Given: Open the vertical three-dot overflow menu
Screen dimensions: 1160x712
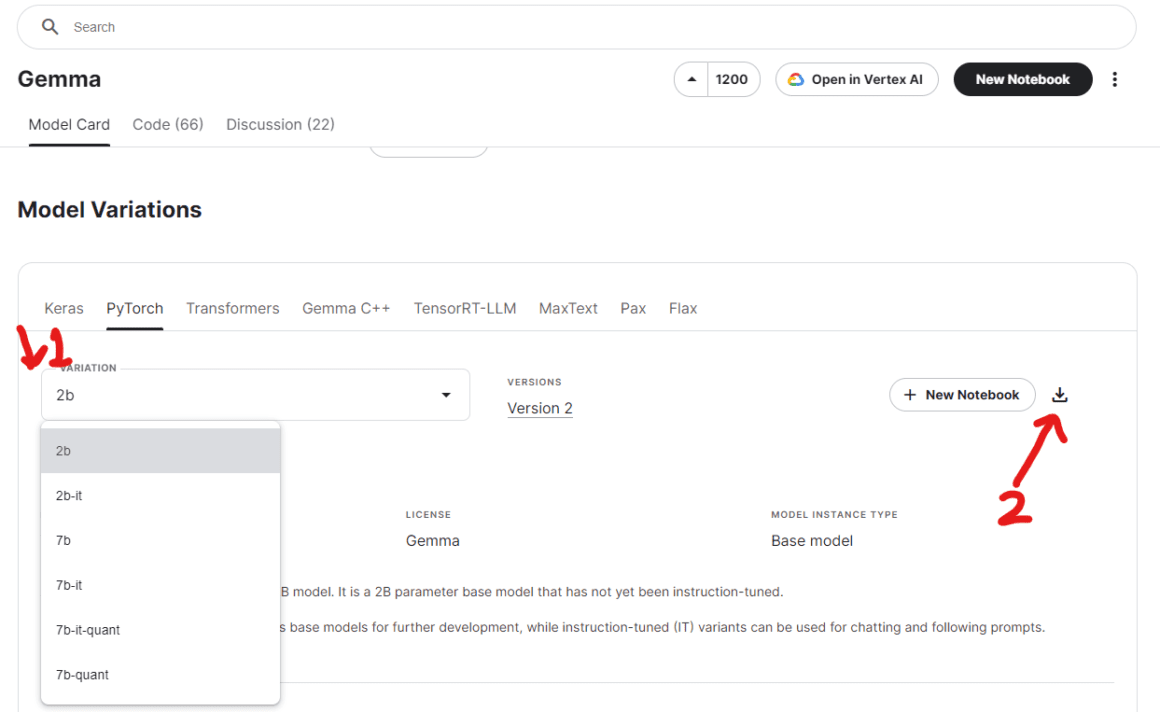Looking at the screenshot, I should click(1115, 79).
